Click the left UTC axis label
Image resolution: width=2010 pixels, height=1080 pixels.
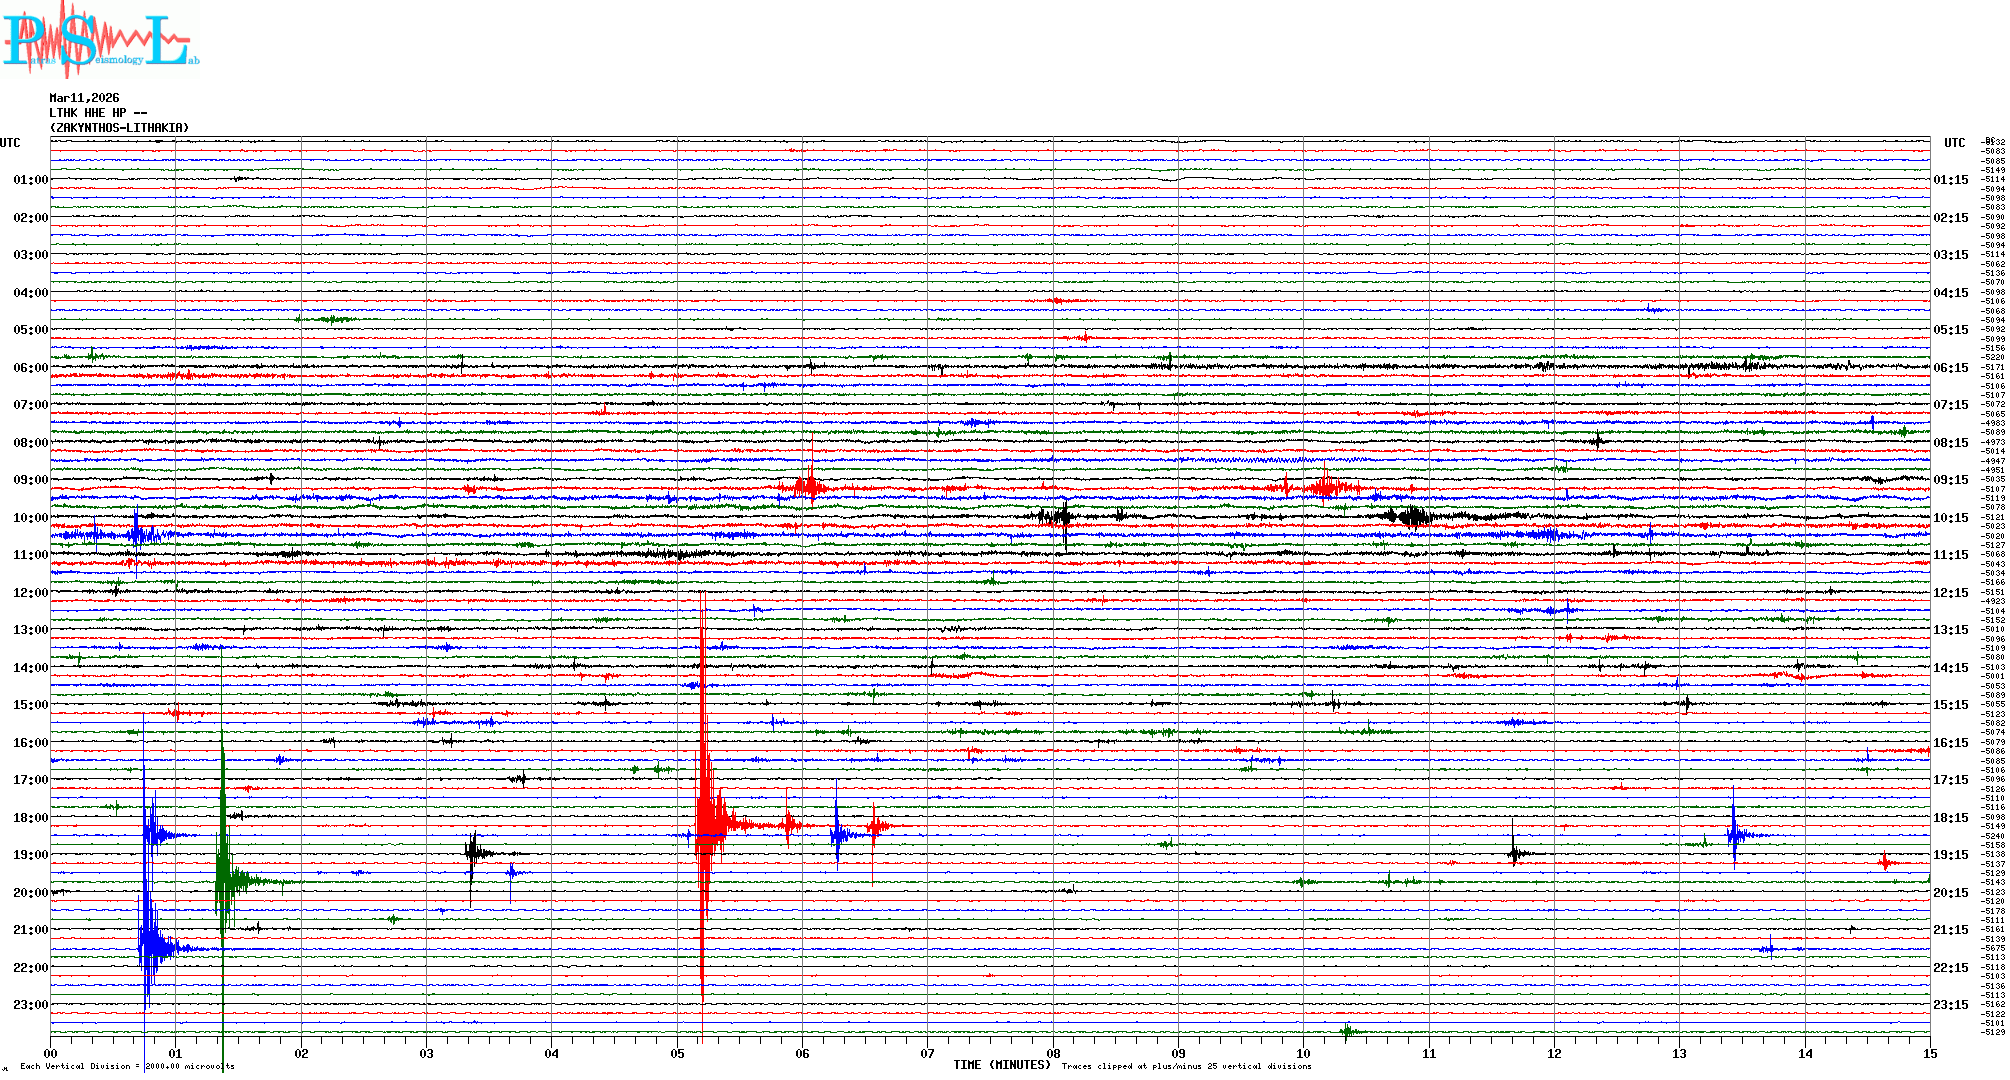pyautogui.click(x=10, y=143)
